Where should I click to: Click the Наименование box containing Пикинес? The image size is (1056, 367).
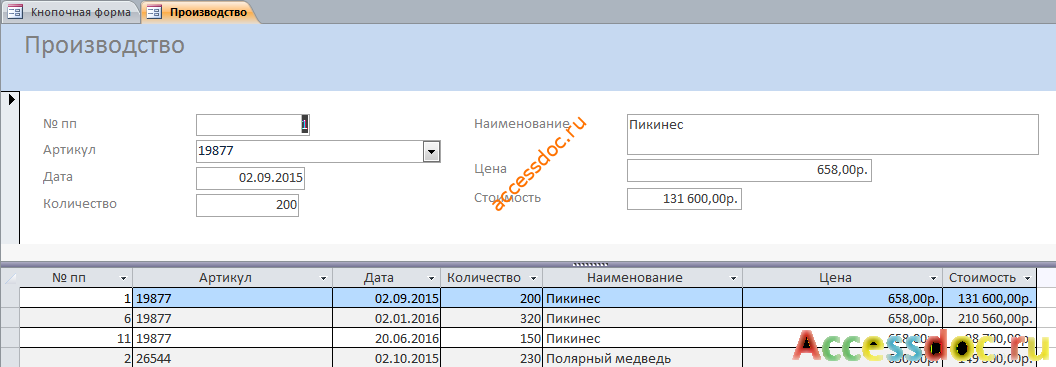[832, 135]
